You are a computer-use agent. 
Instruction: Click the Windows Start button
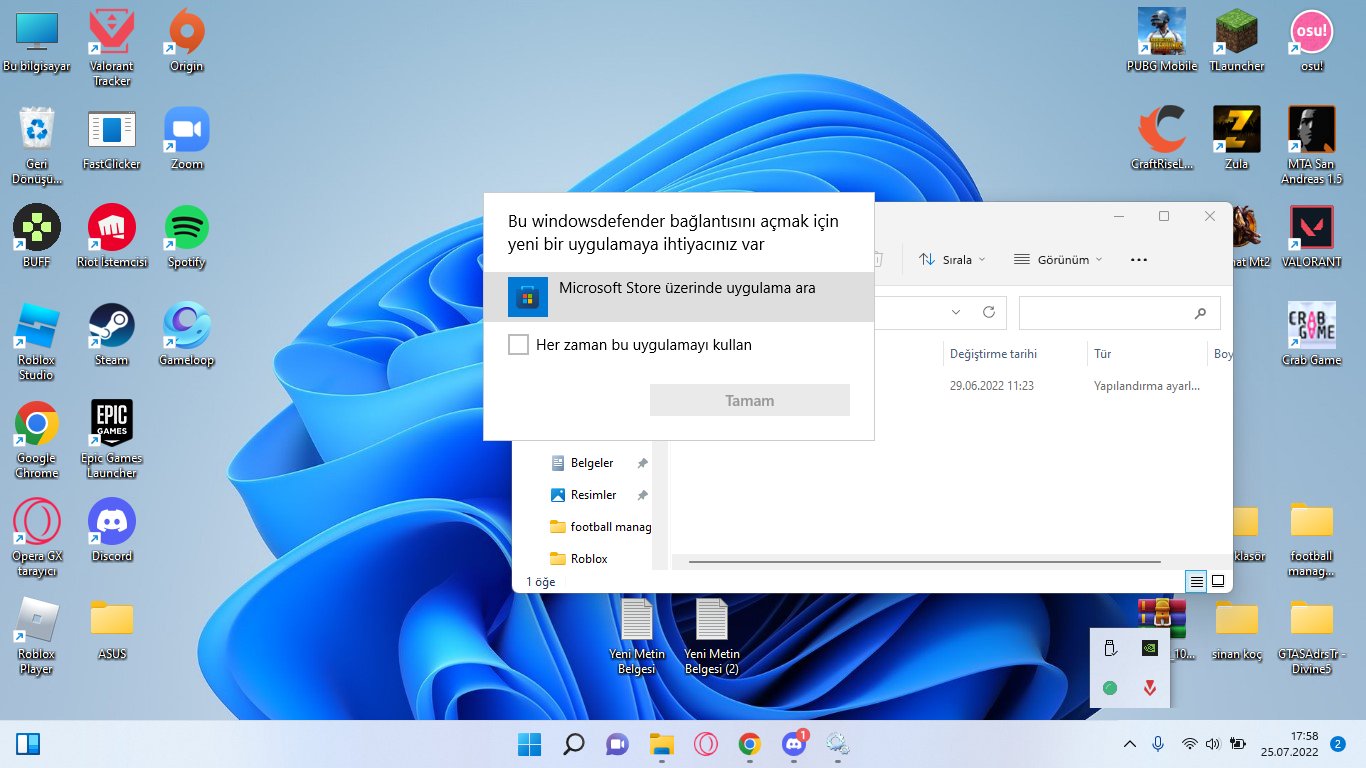(x=529, y=744)
